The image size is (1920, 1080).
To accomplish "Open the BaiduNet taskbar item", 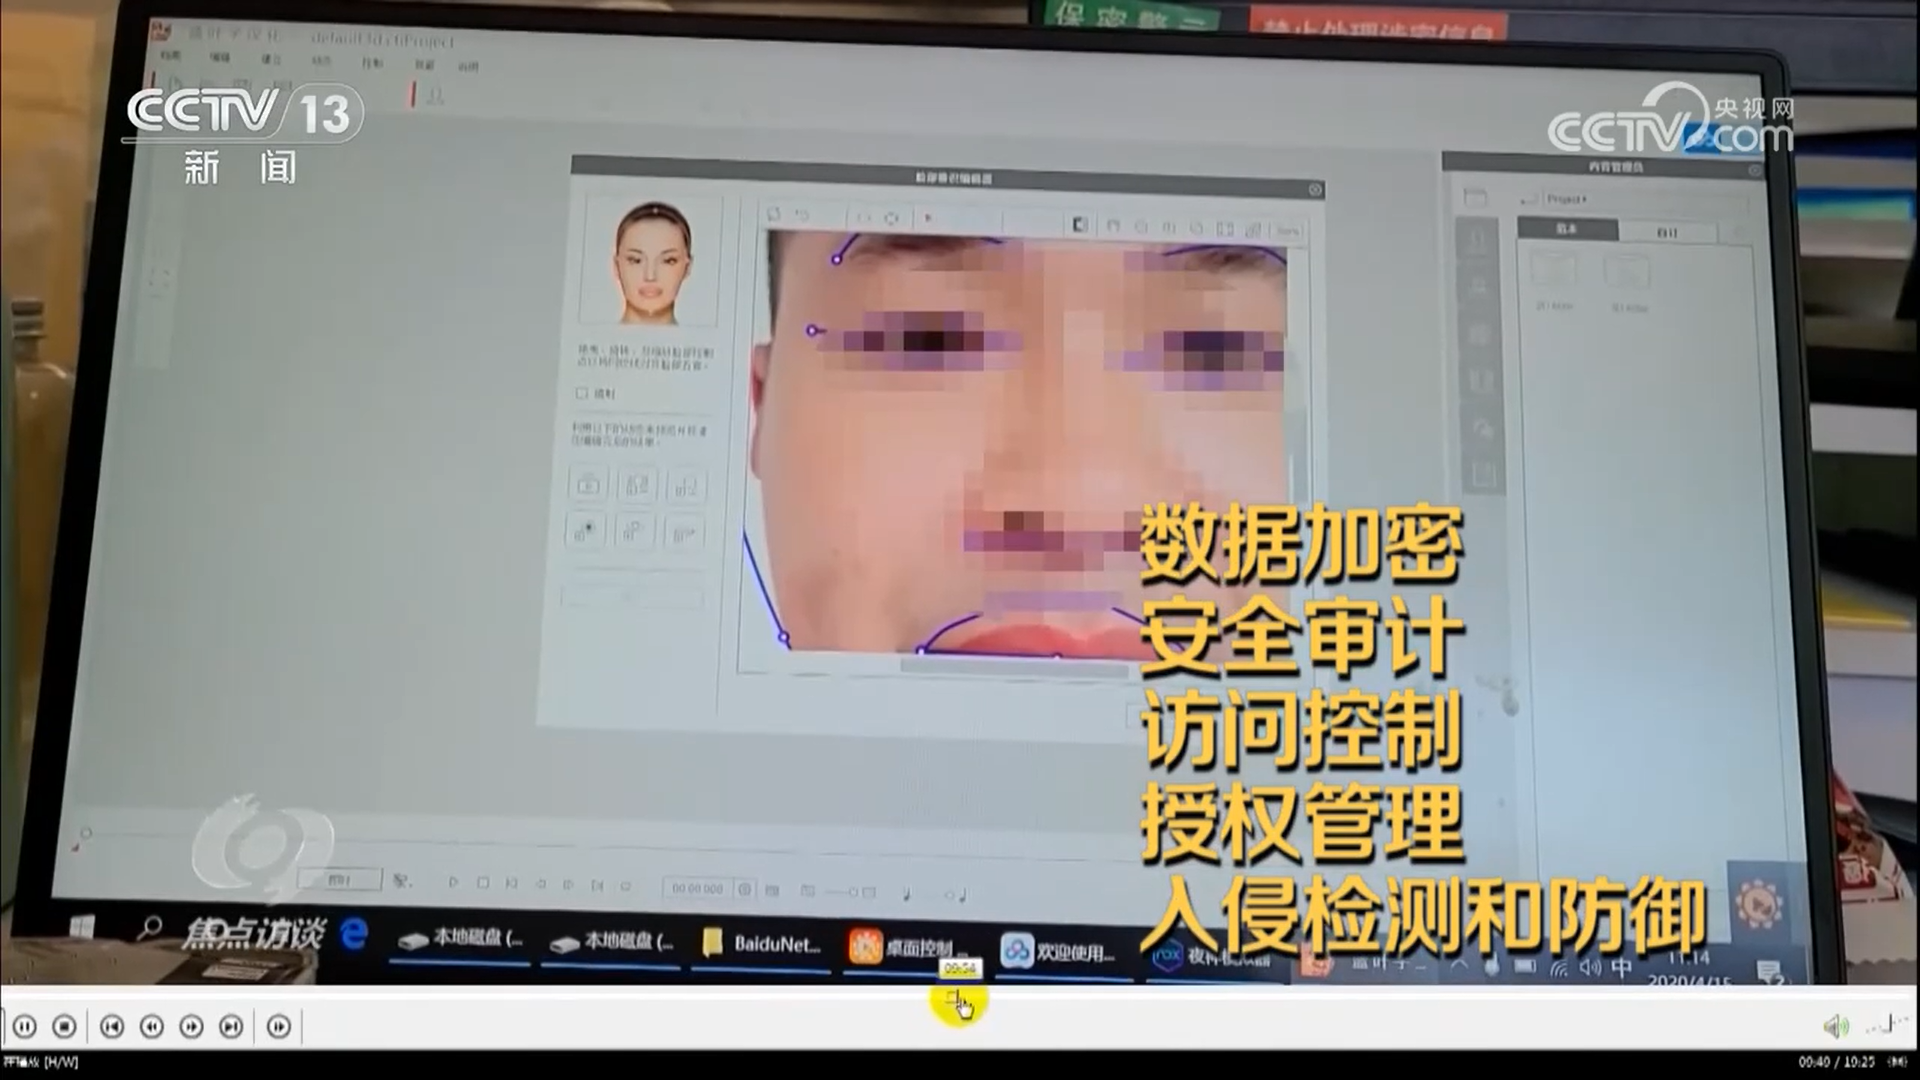I will (762, 944).
